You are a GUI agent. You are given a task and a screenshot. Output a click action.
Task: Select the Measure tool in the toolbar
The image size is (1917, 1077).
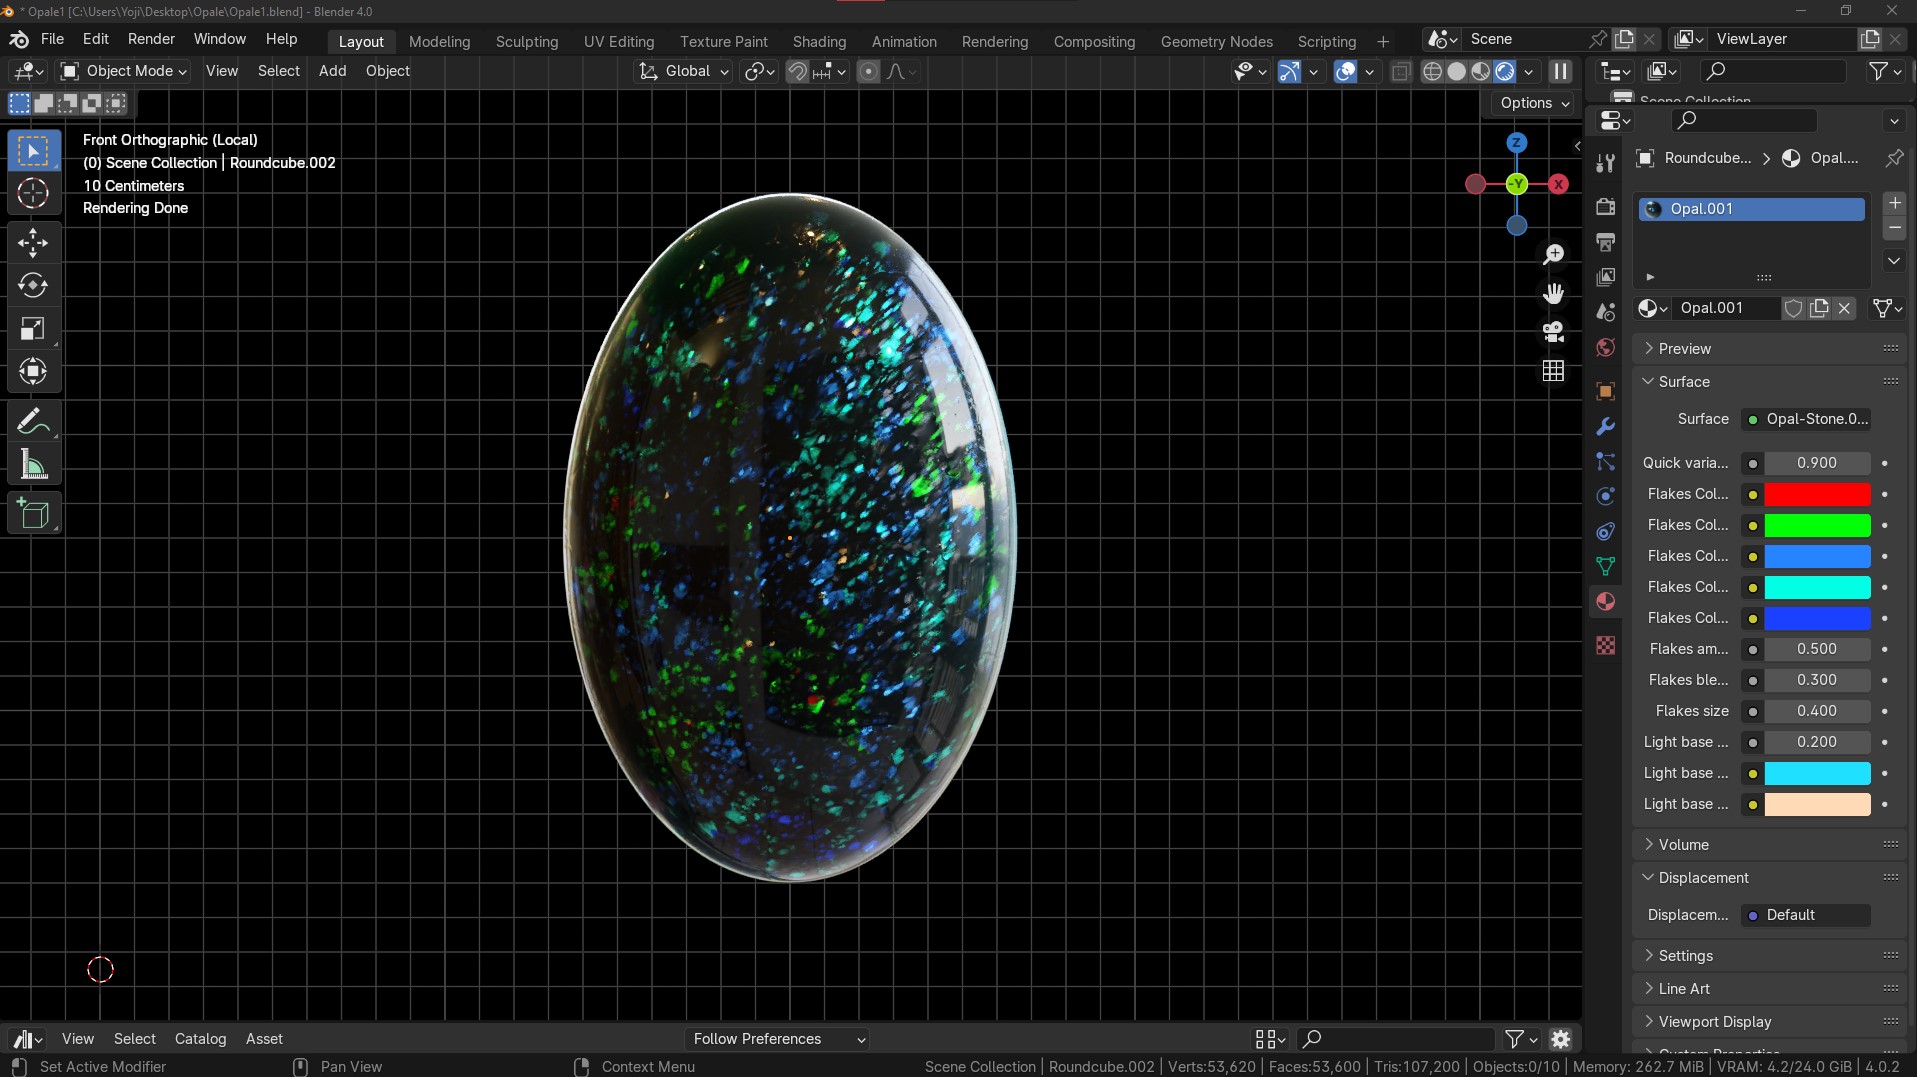point(33,464)
